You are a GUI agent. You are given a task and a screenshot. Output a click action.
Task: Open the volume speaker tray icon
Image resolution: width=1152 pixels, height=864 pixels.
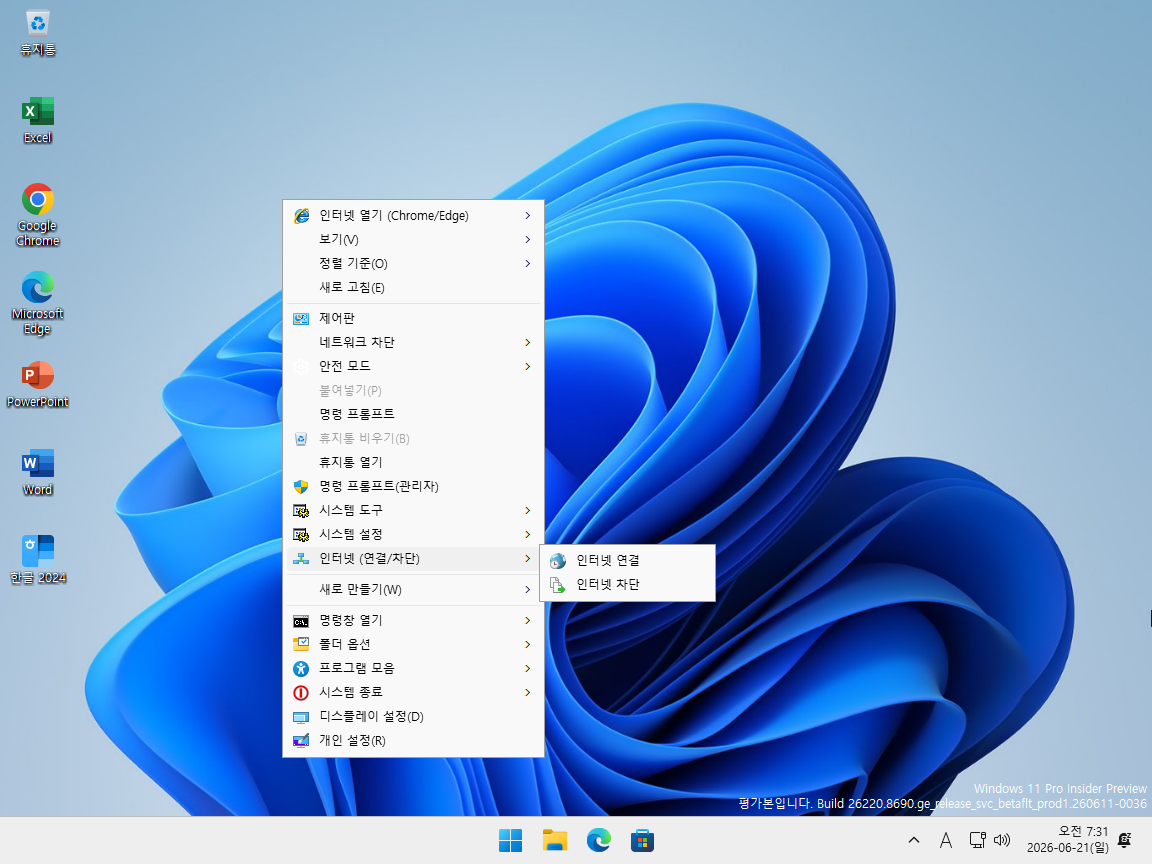point(1001,840)
